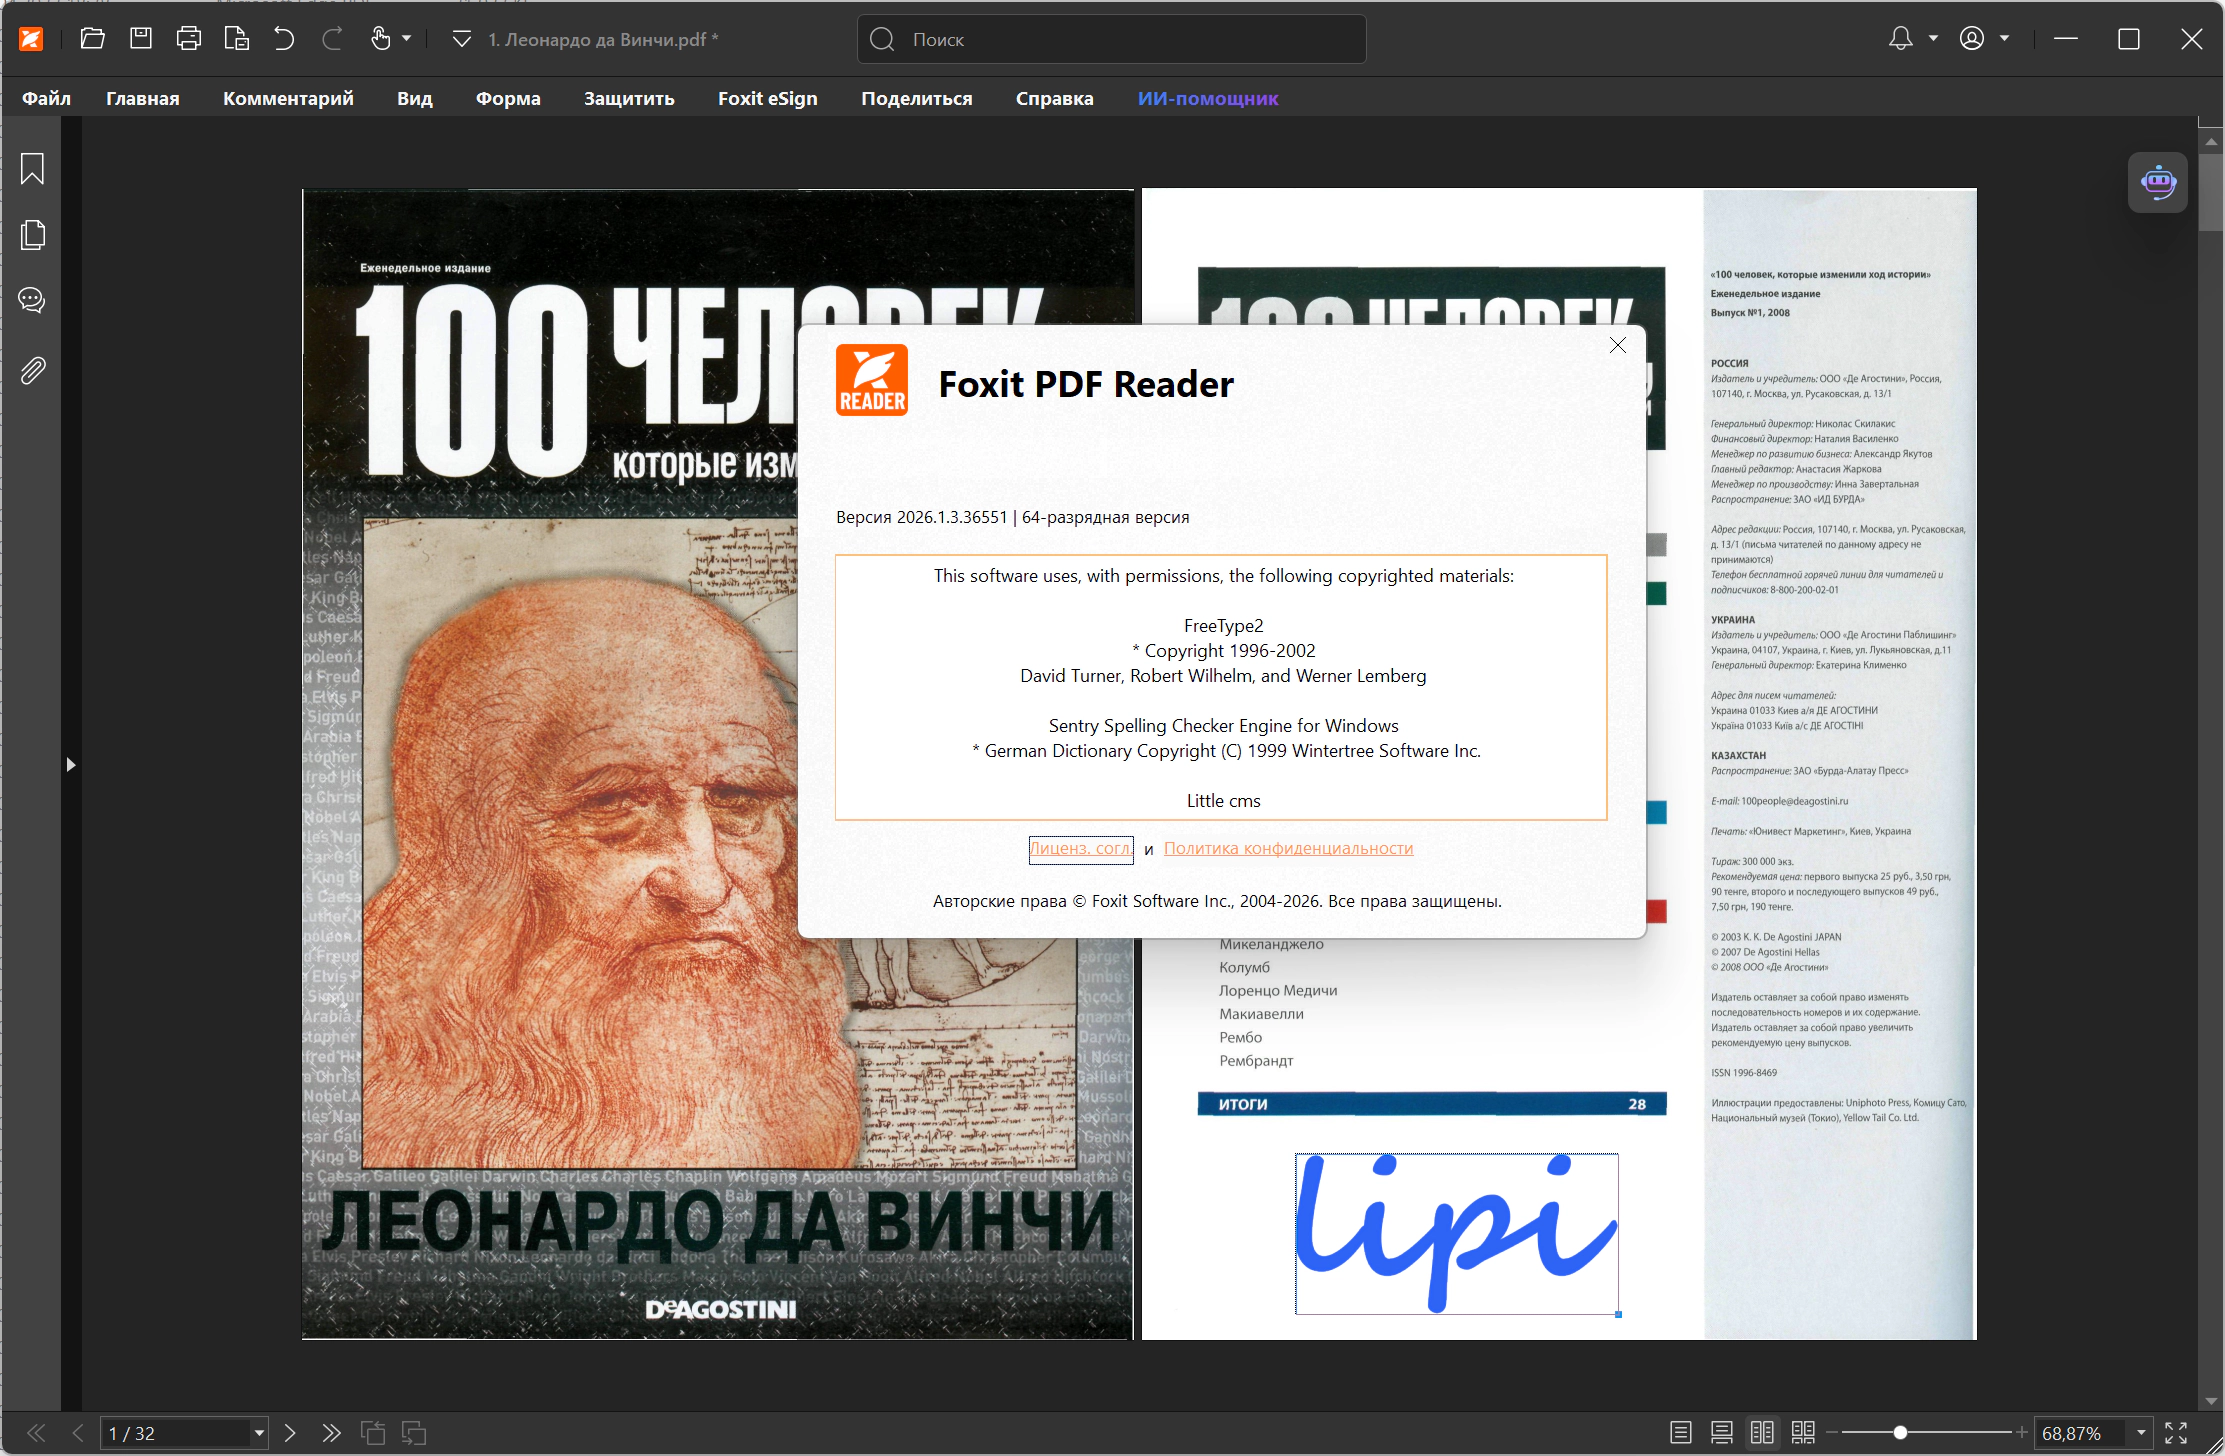Select the Hand tool icon
Screen dimensions: 2225x1456
(381, 39)
